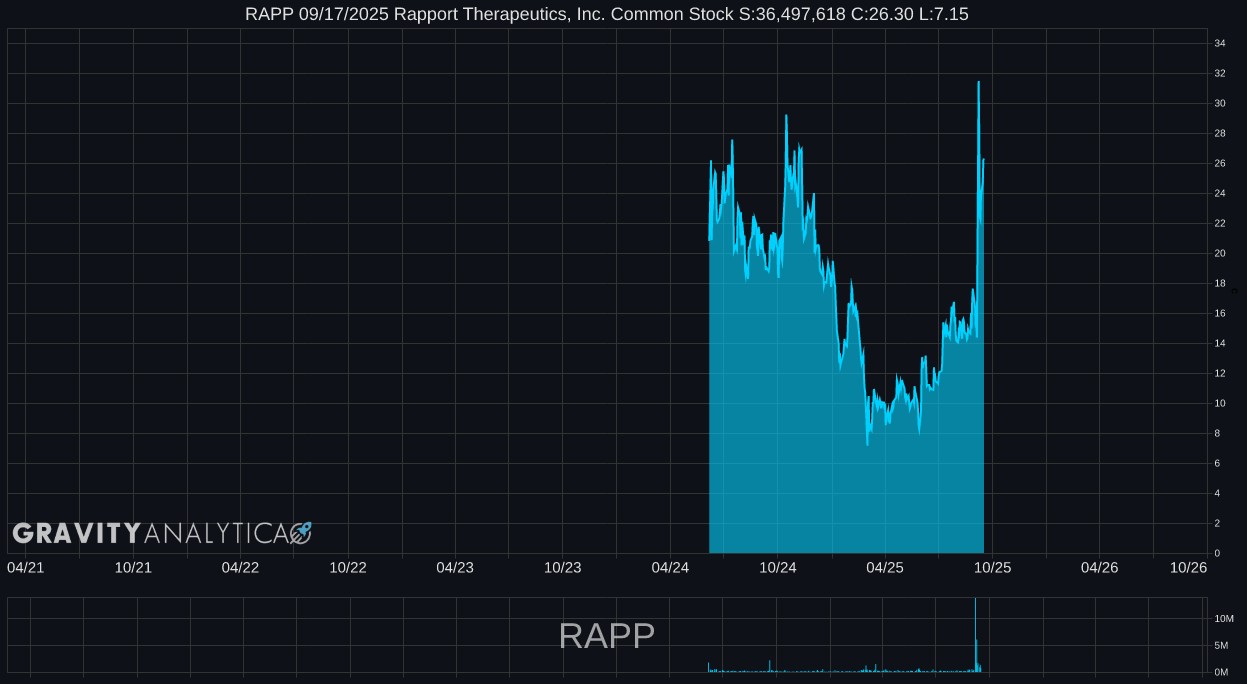The image size is (1247, 684).
Task: Select the 10/24 date axis label
Action: [x=778, y=567]
